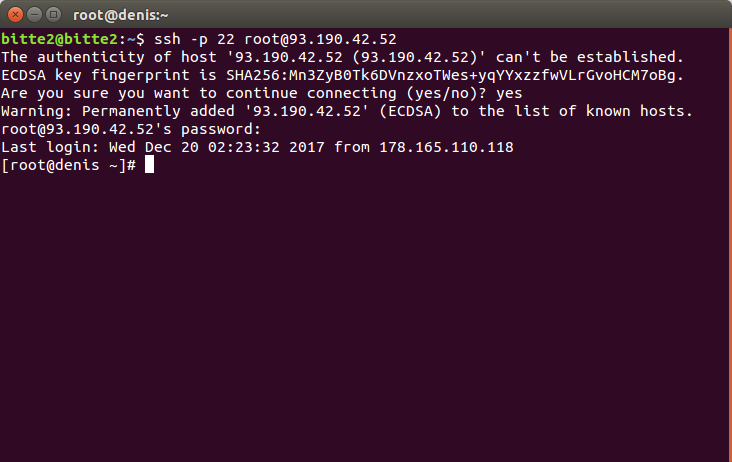The width and height of the screenshot is (732, 462).
Task: Click the green bitte2@bitte2 prompt
Action: pos(59,39)
